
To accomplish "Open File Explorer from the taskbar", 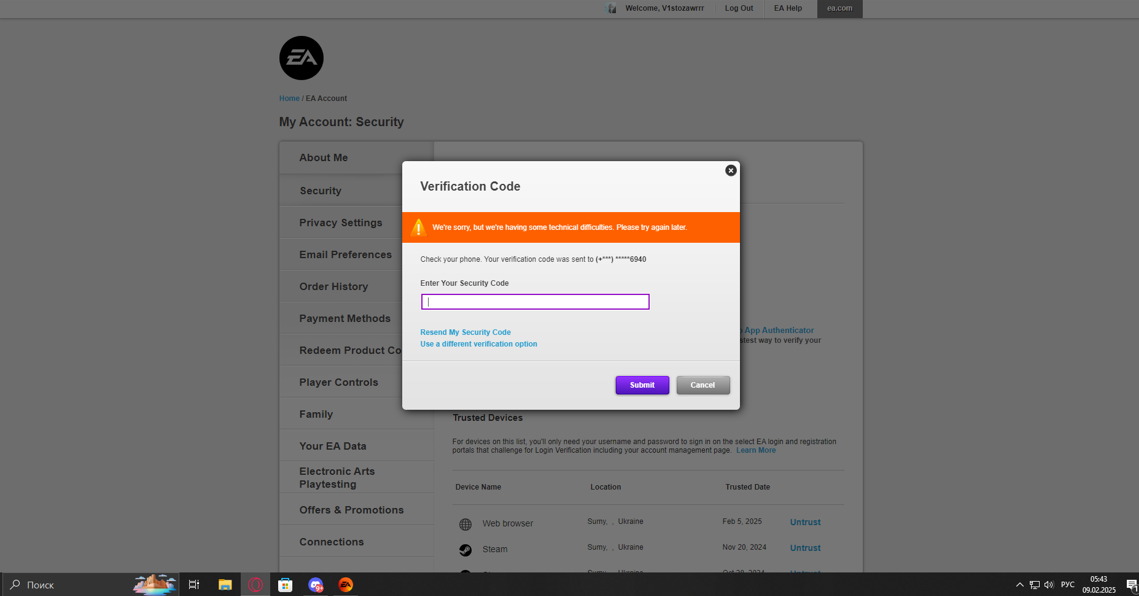I will pyautogui.click(x=225, y=585).
